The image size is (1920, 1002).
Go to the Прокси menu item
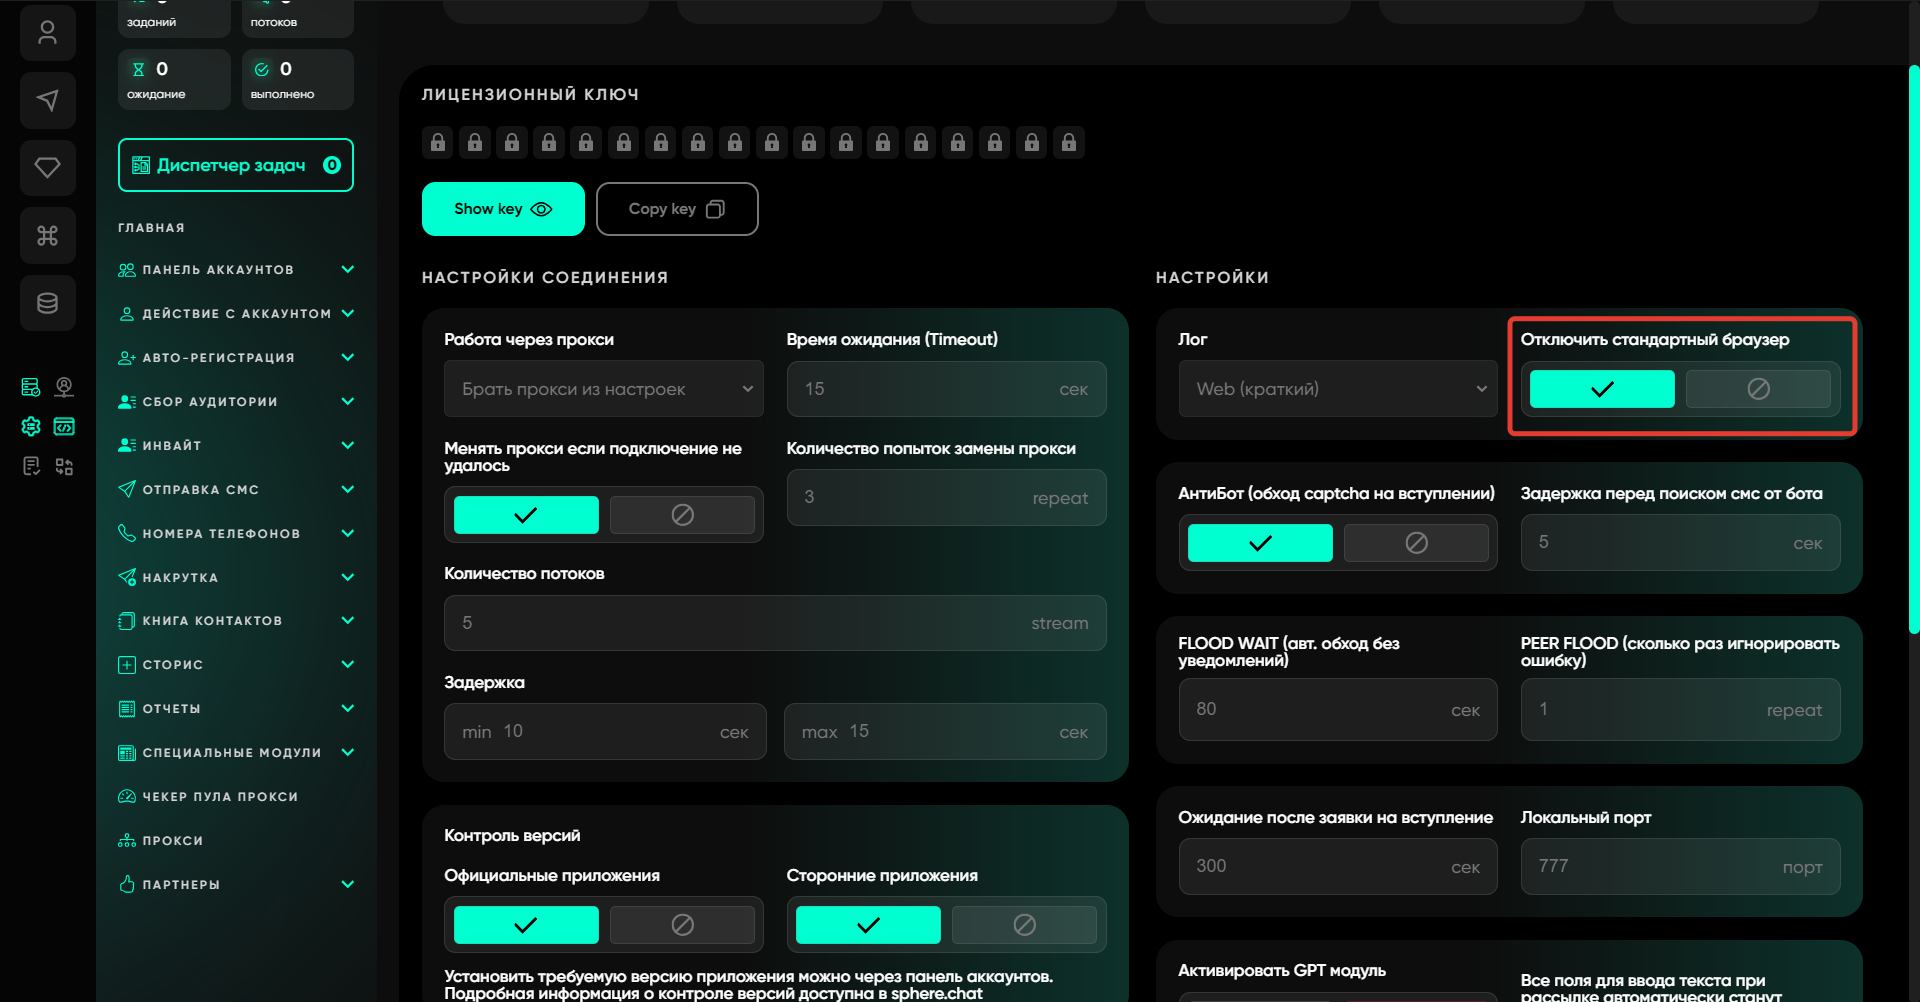pos(172,841)
